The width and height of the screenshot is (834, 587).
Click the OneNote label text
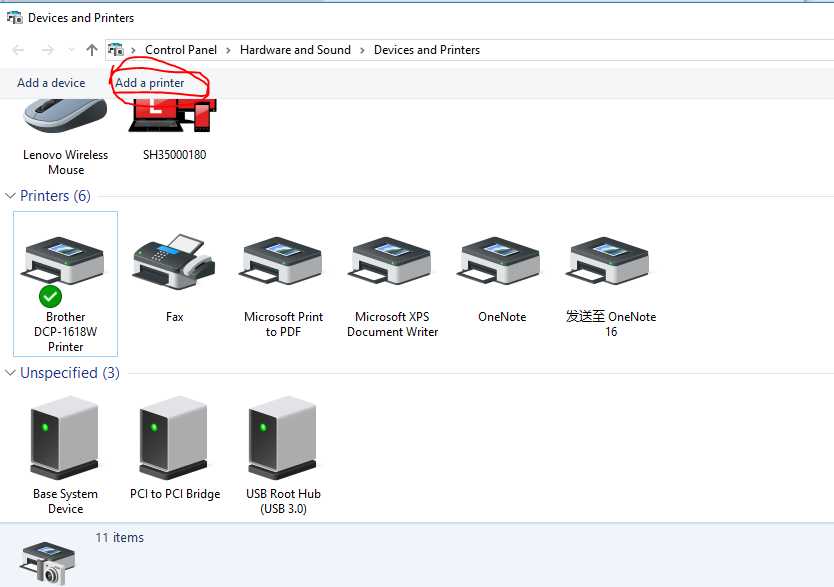(x=502, y=317)
